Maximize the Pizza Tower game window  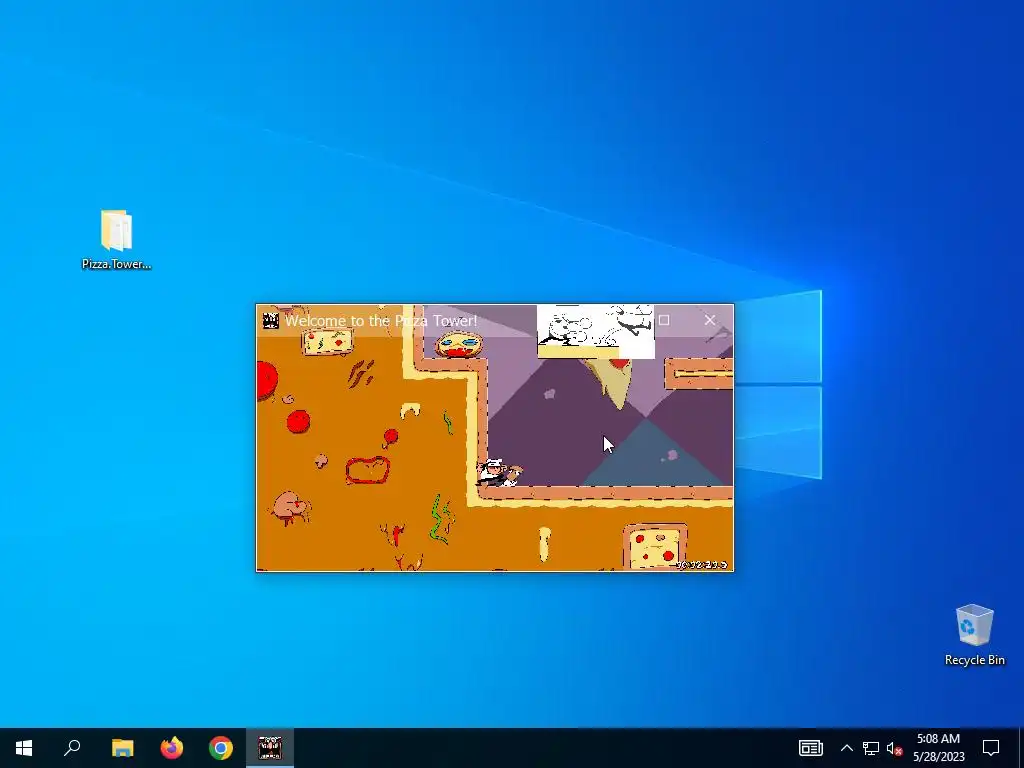tap(664, 320)
